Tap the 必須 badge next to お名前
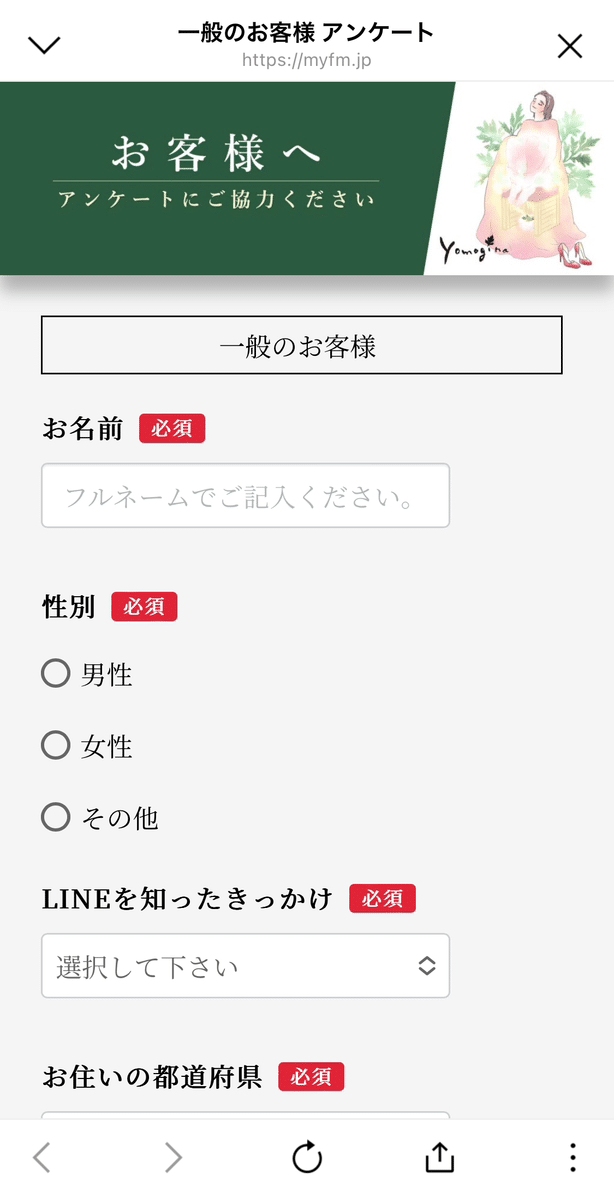614x1200 pixels. pos(172,428)
